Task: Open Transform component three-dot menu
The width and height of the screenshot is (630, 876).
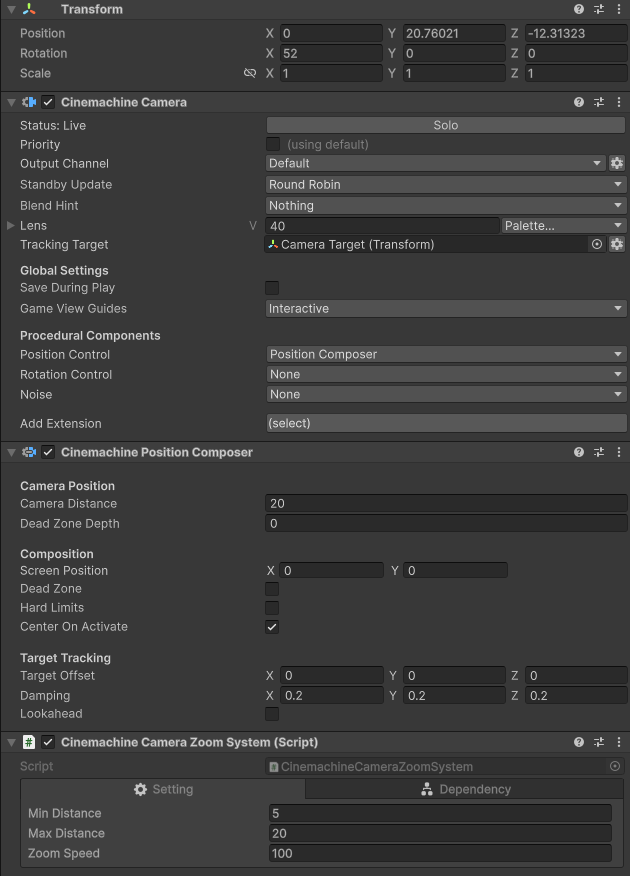Action: click(x=619, y=9)
